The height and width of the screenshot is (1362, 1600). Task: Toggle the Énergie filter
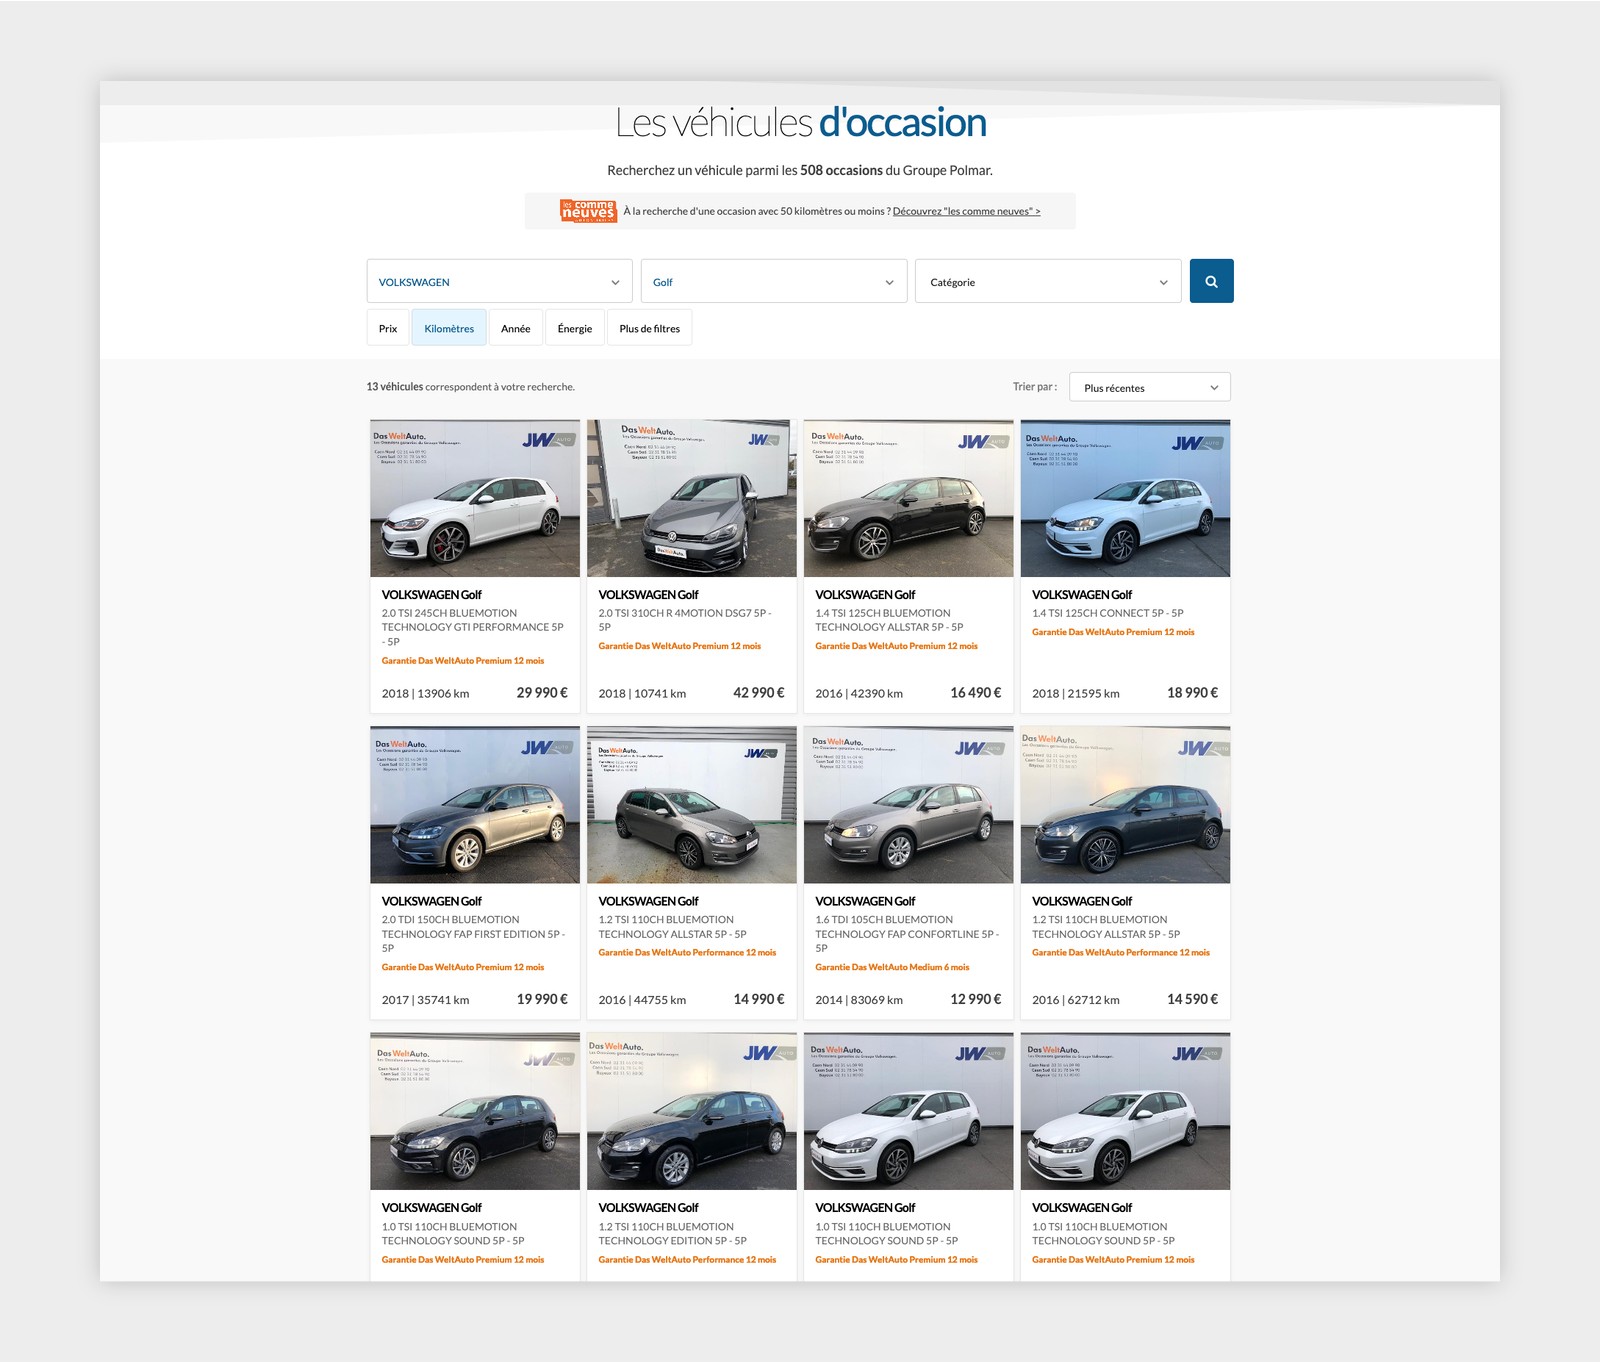pyautogui.click(x=574, y=328)
